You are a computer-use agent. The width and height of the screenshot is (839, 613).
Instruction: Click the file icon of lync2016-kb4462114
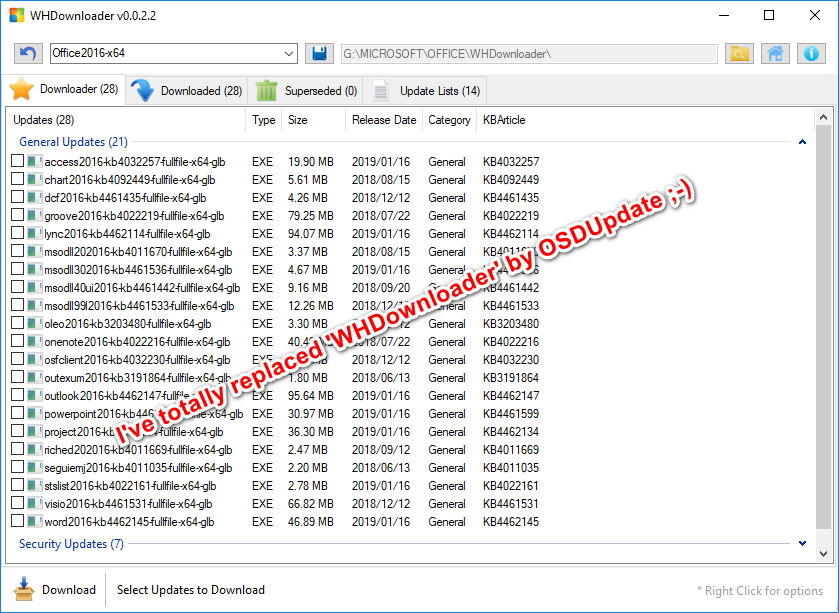[35, 233]
